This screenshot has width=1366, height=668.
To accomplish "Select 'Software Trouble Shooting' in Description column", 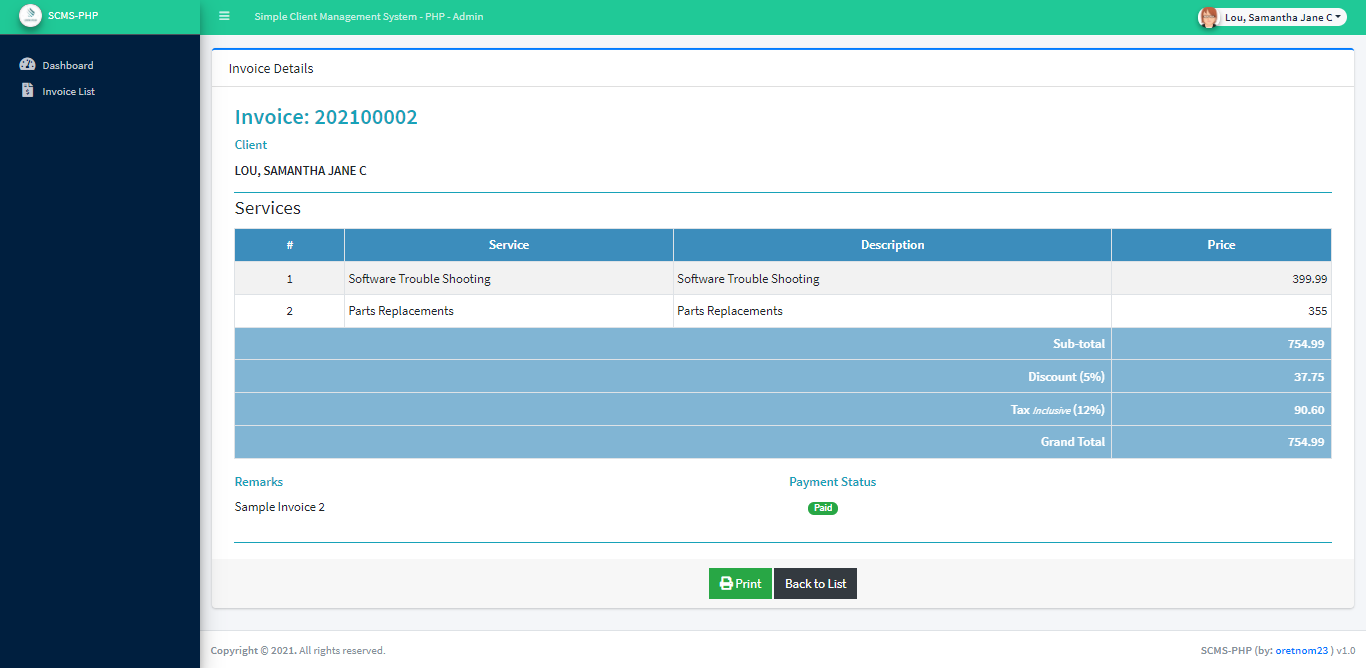I will click(x=748, y=279).
